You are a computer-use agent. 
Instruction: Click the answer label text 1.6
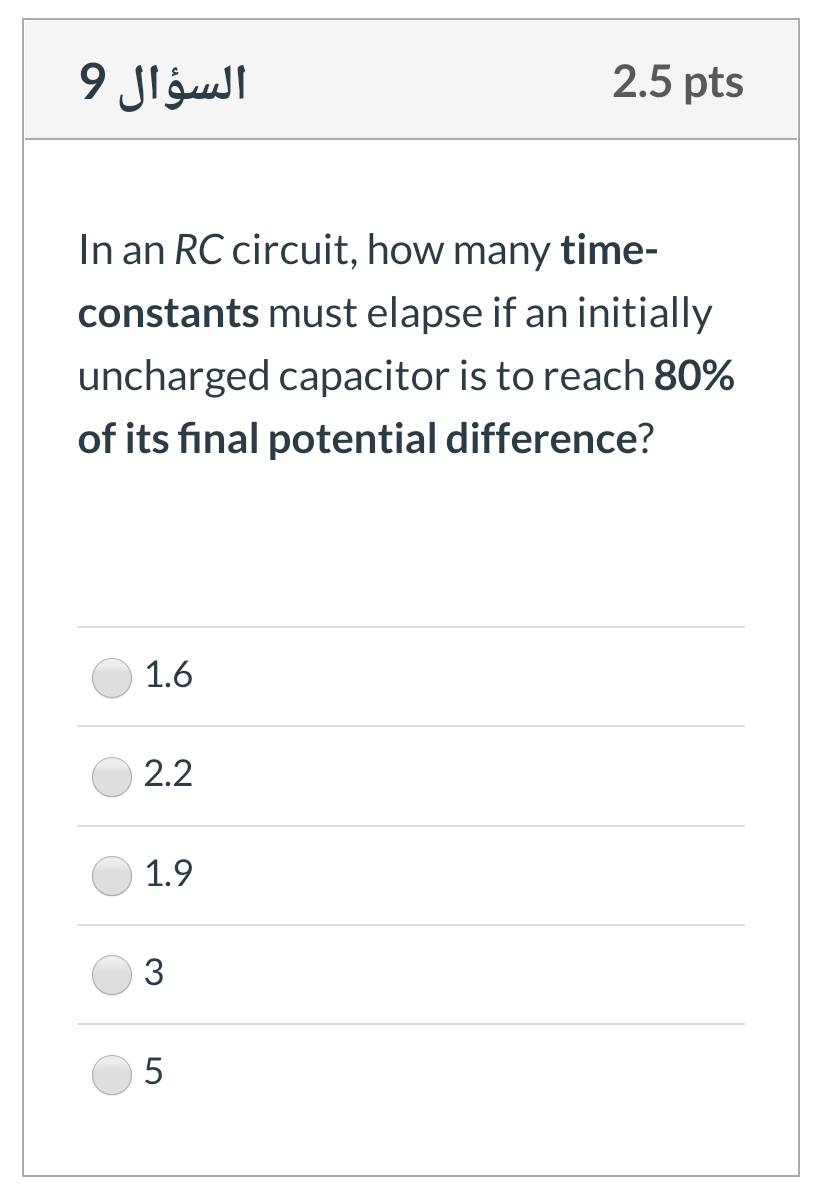(x=168, y=676)
